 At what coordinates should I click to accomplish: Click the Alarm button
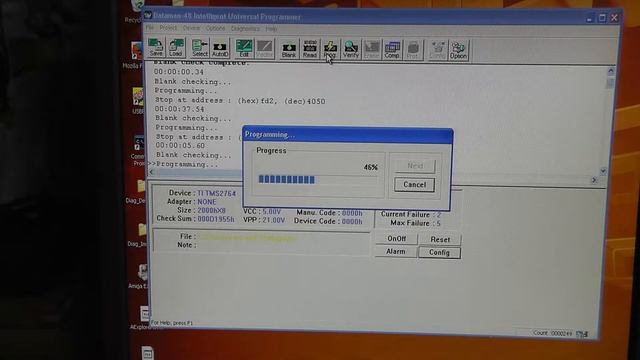point(396,251)
